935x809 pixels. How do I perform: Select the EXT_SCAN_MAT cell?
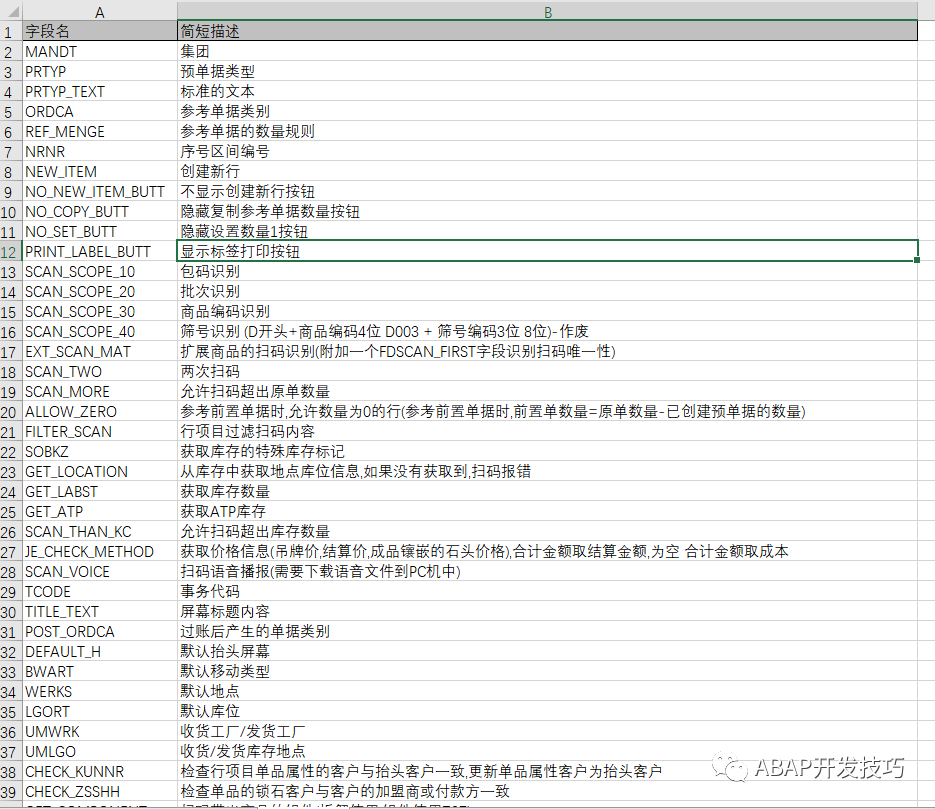[x=100, y=351]
